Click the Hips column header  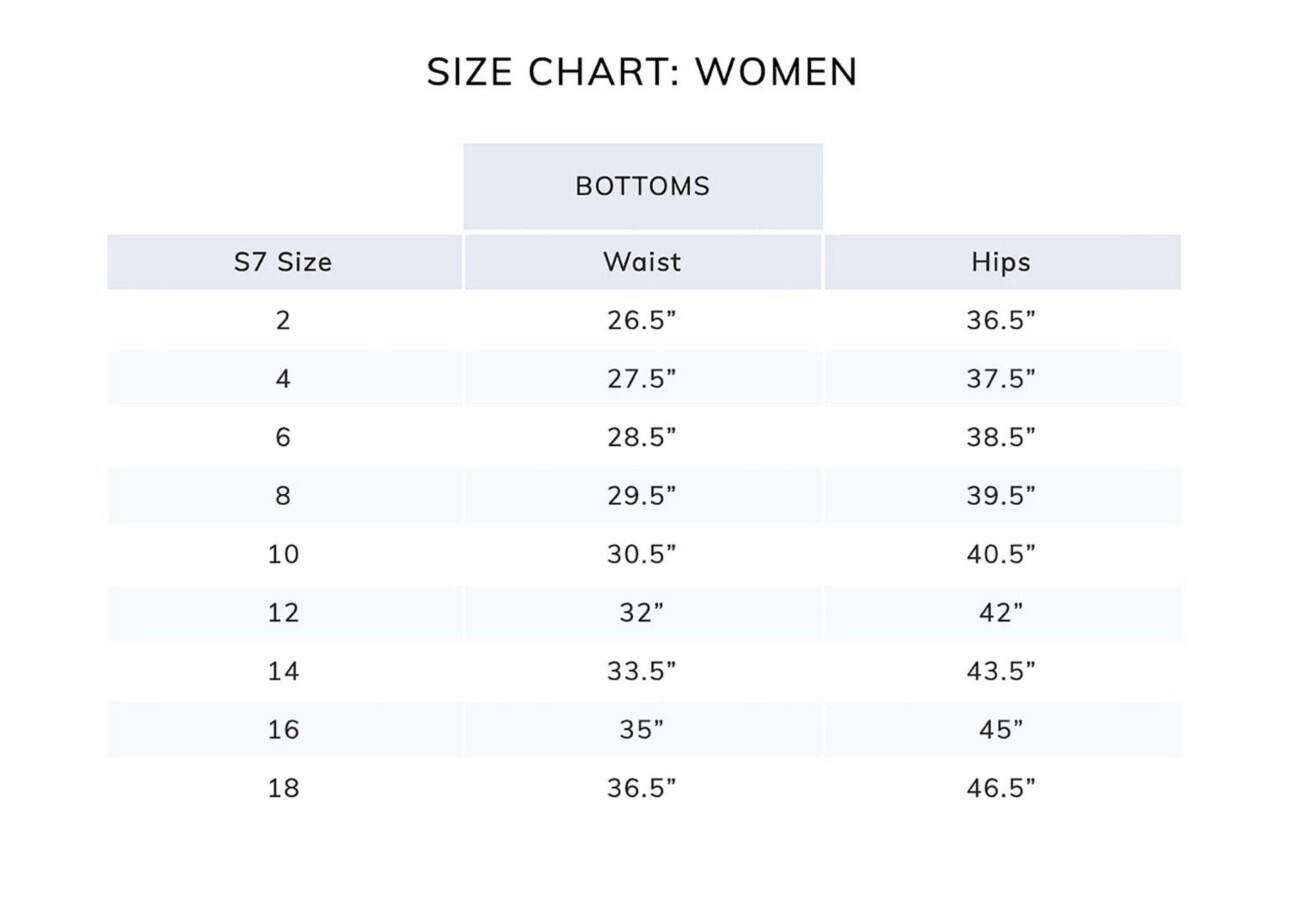tap(1000, 262)
